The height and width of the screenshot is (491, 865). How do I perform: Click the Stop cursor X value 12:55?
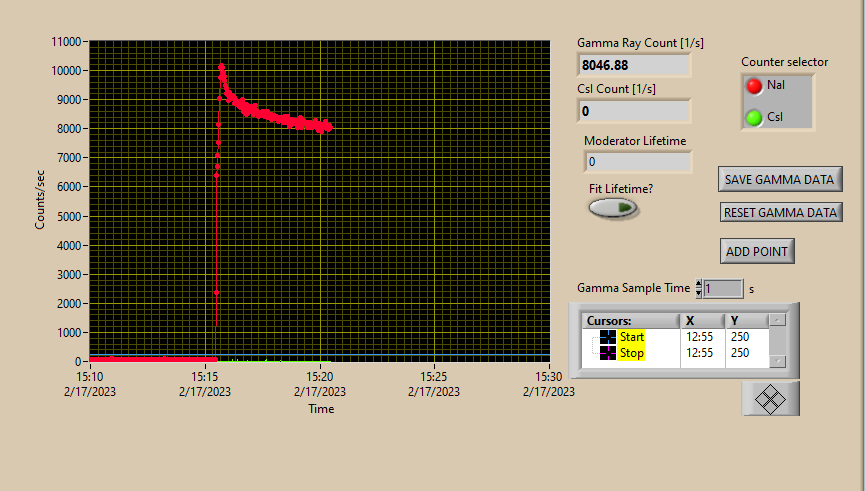click(700, 353)
